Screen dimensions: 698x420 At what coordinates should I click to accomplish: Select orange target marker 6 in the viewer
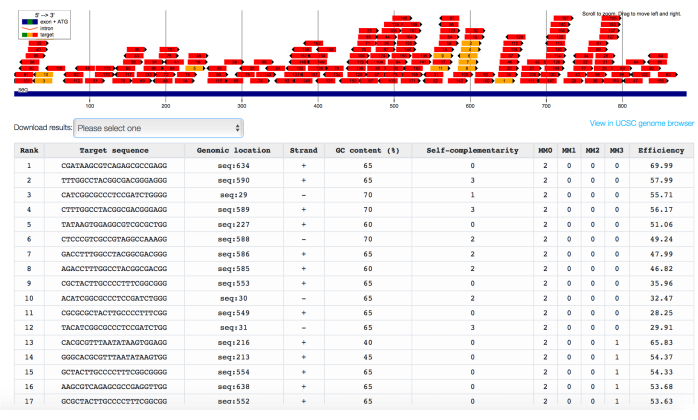468,56
